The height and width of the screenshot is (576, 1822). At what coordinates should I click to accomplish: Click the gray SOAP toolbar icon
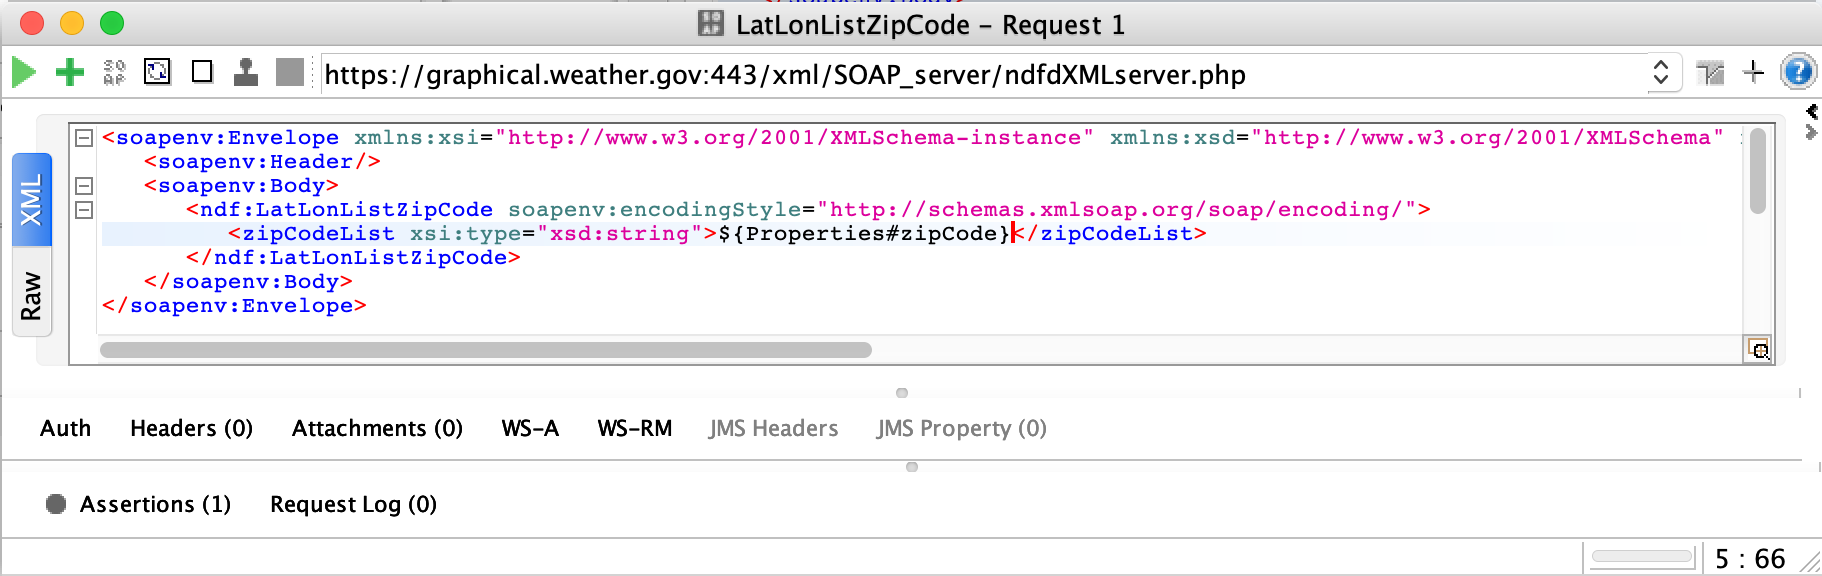pos(114,72)
